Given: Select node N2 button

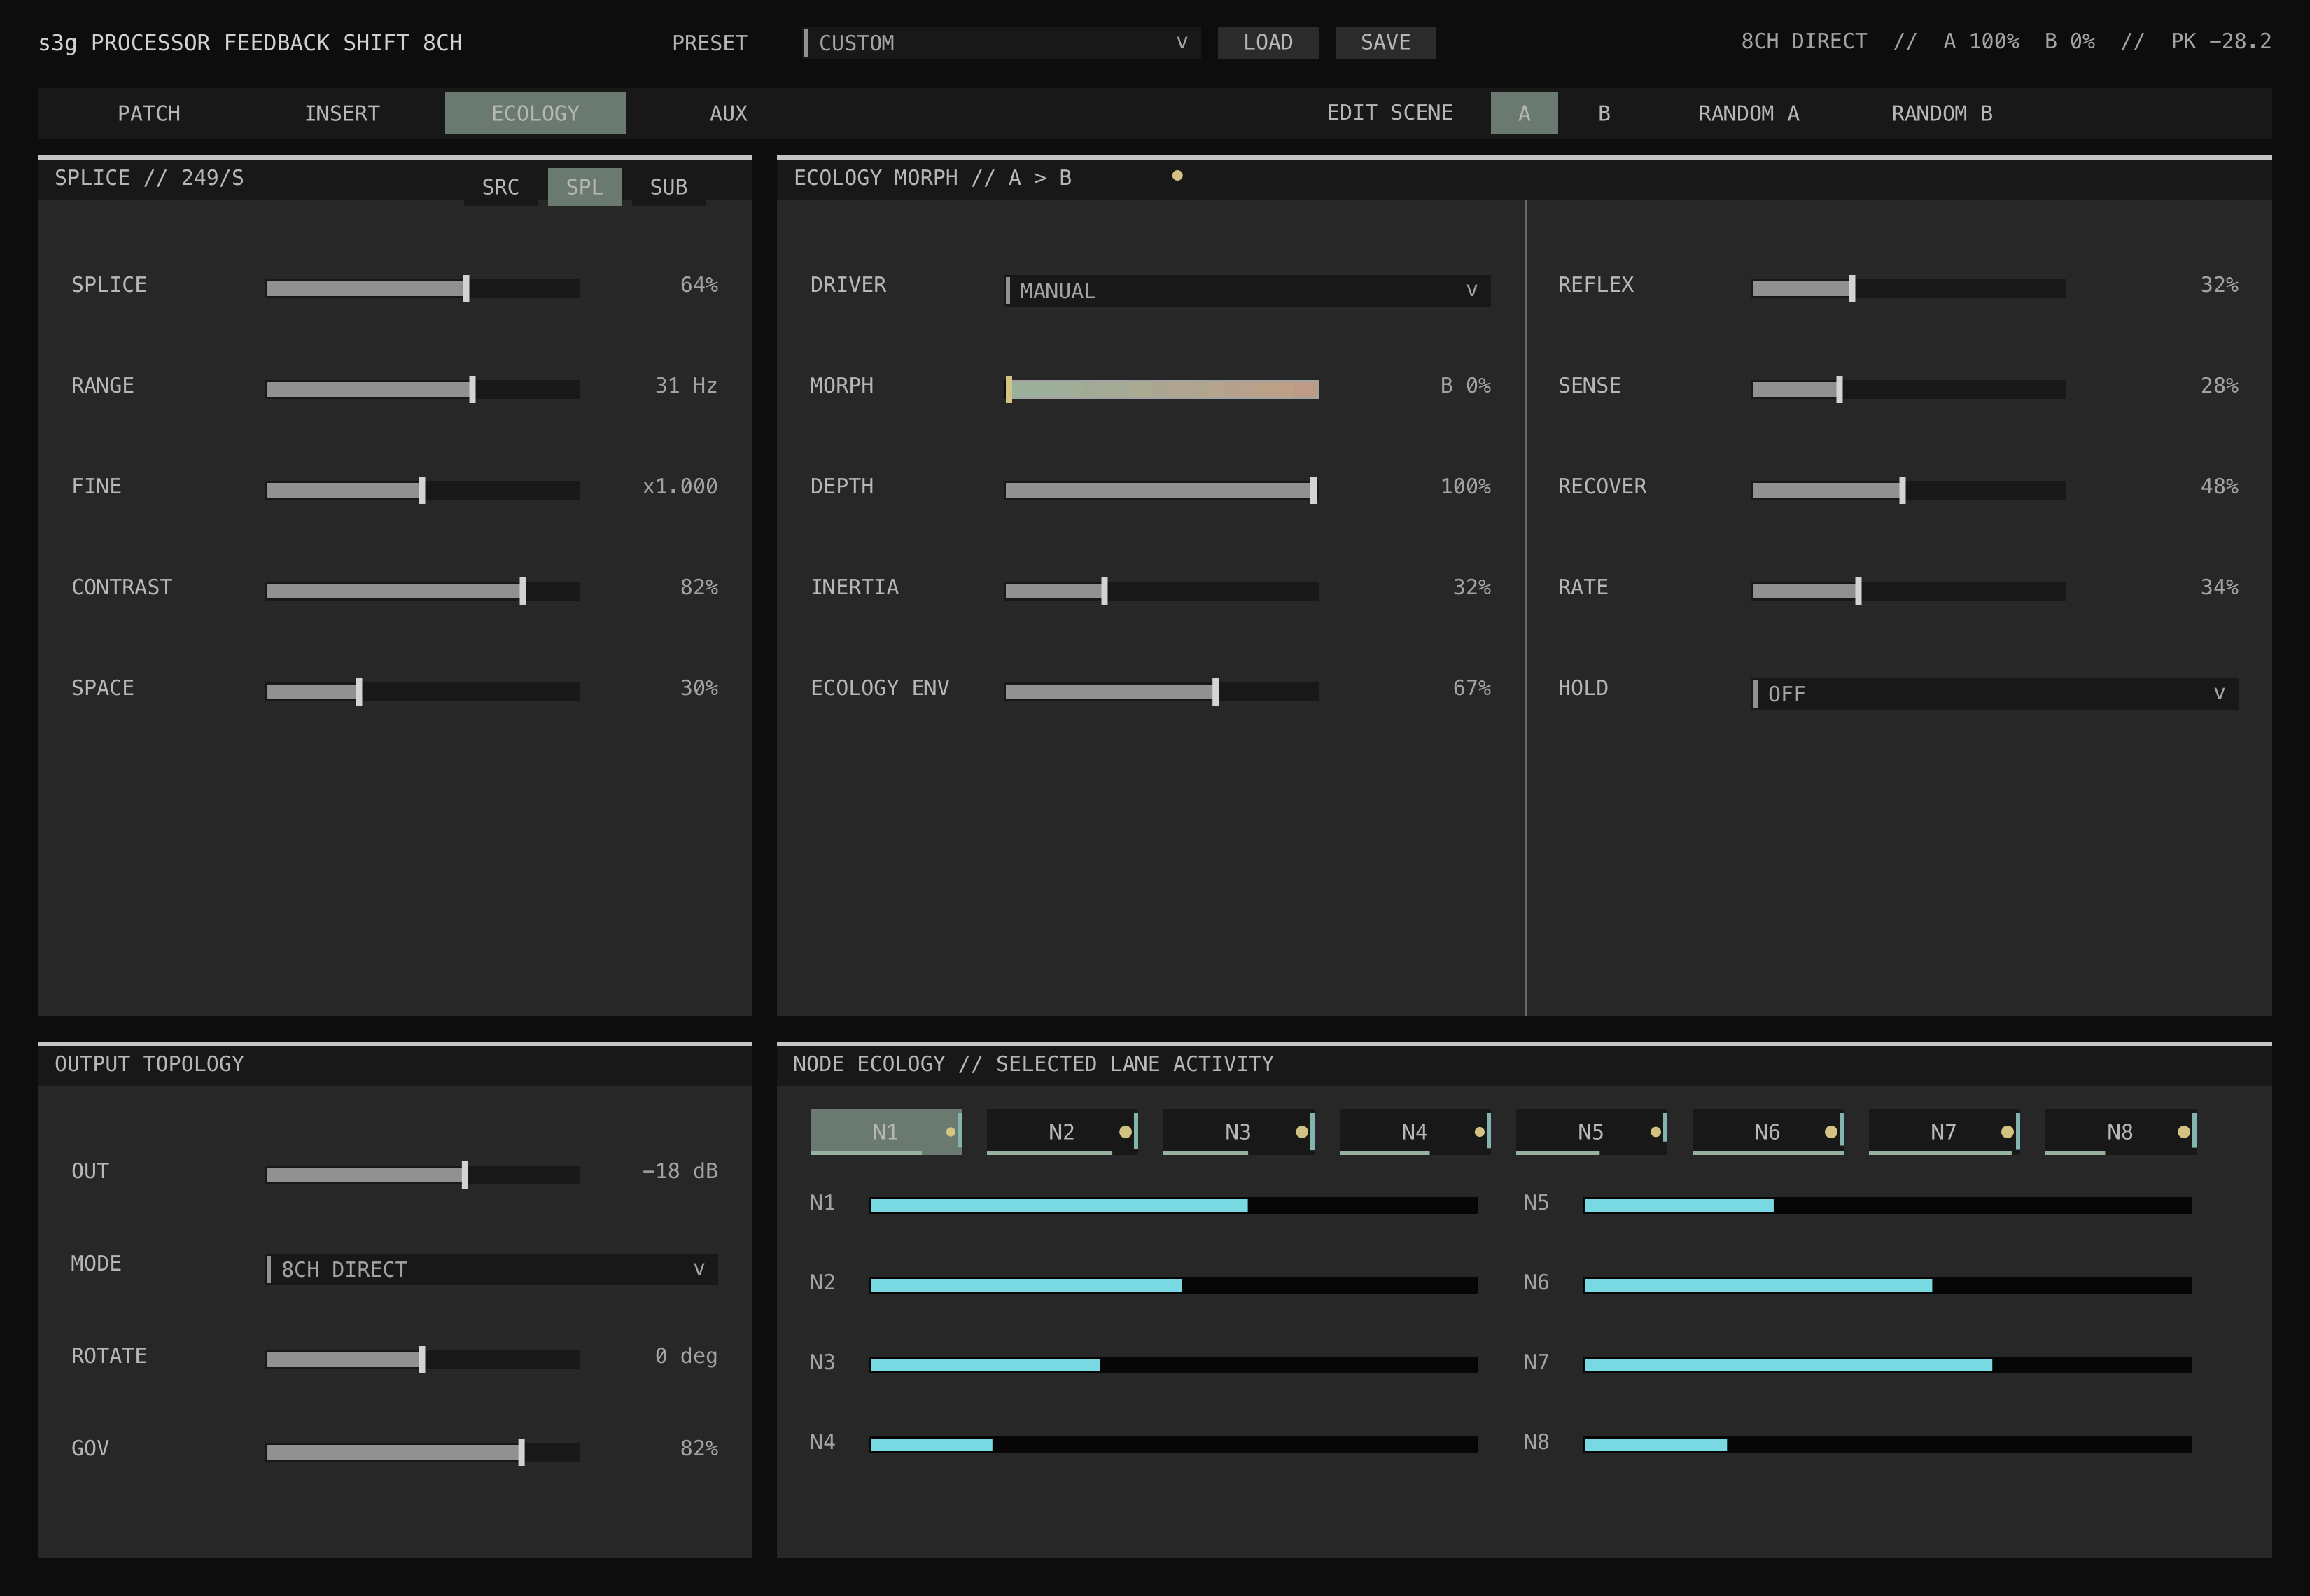Looking at the screenshot, I should pyautogui.click(x=1062, y=1132).
